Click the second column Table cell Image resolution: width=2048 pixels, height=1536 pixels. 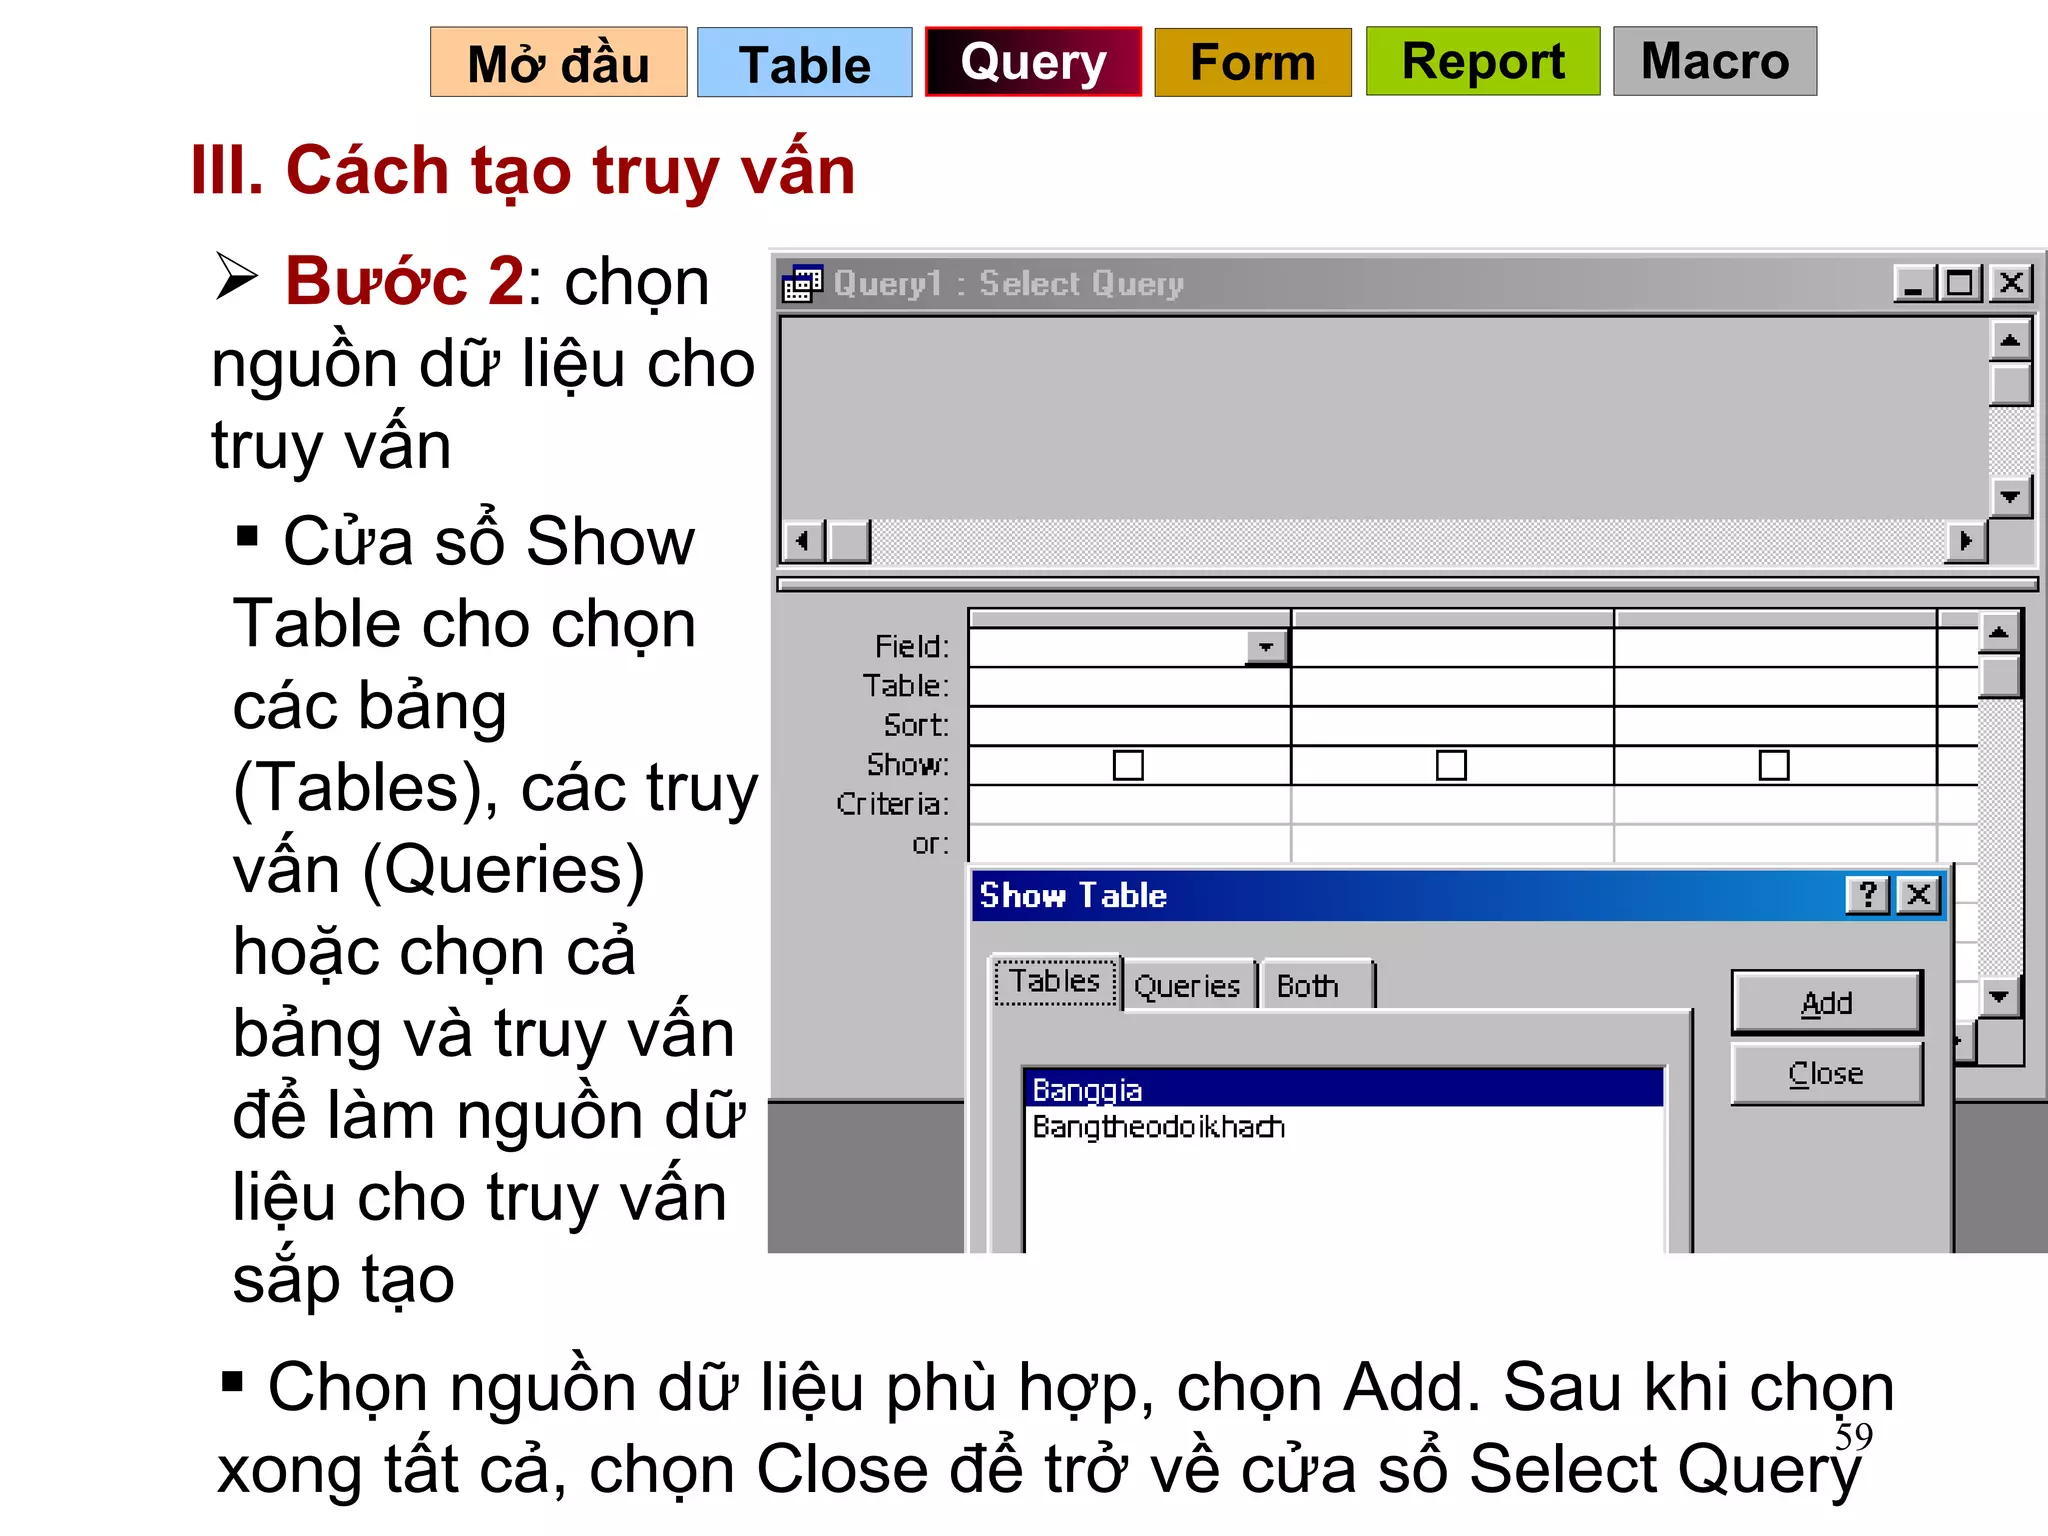tap(1452, 687)
